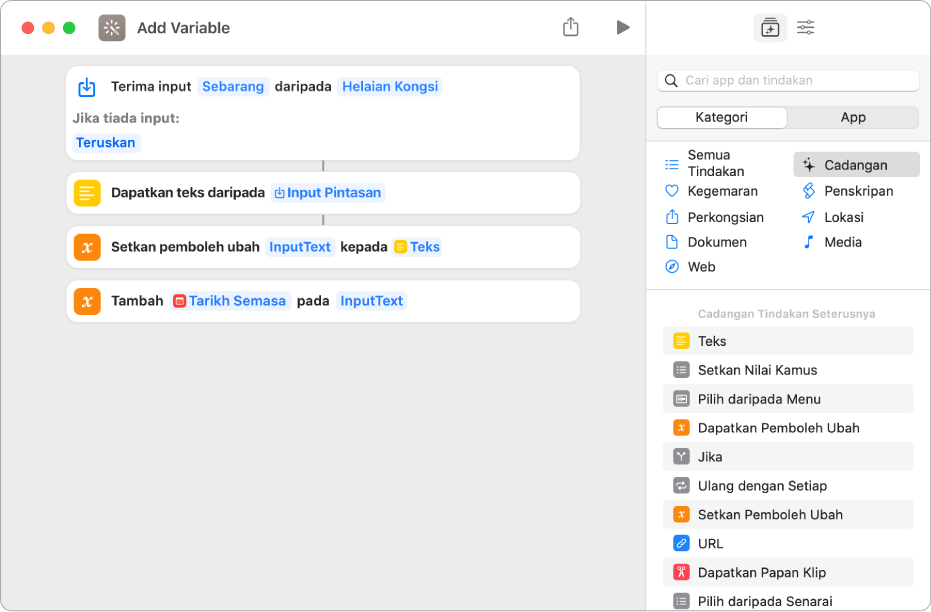Switch to the App tab

[x=853, y=117]
